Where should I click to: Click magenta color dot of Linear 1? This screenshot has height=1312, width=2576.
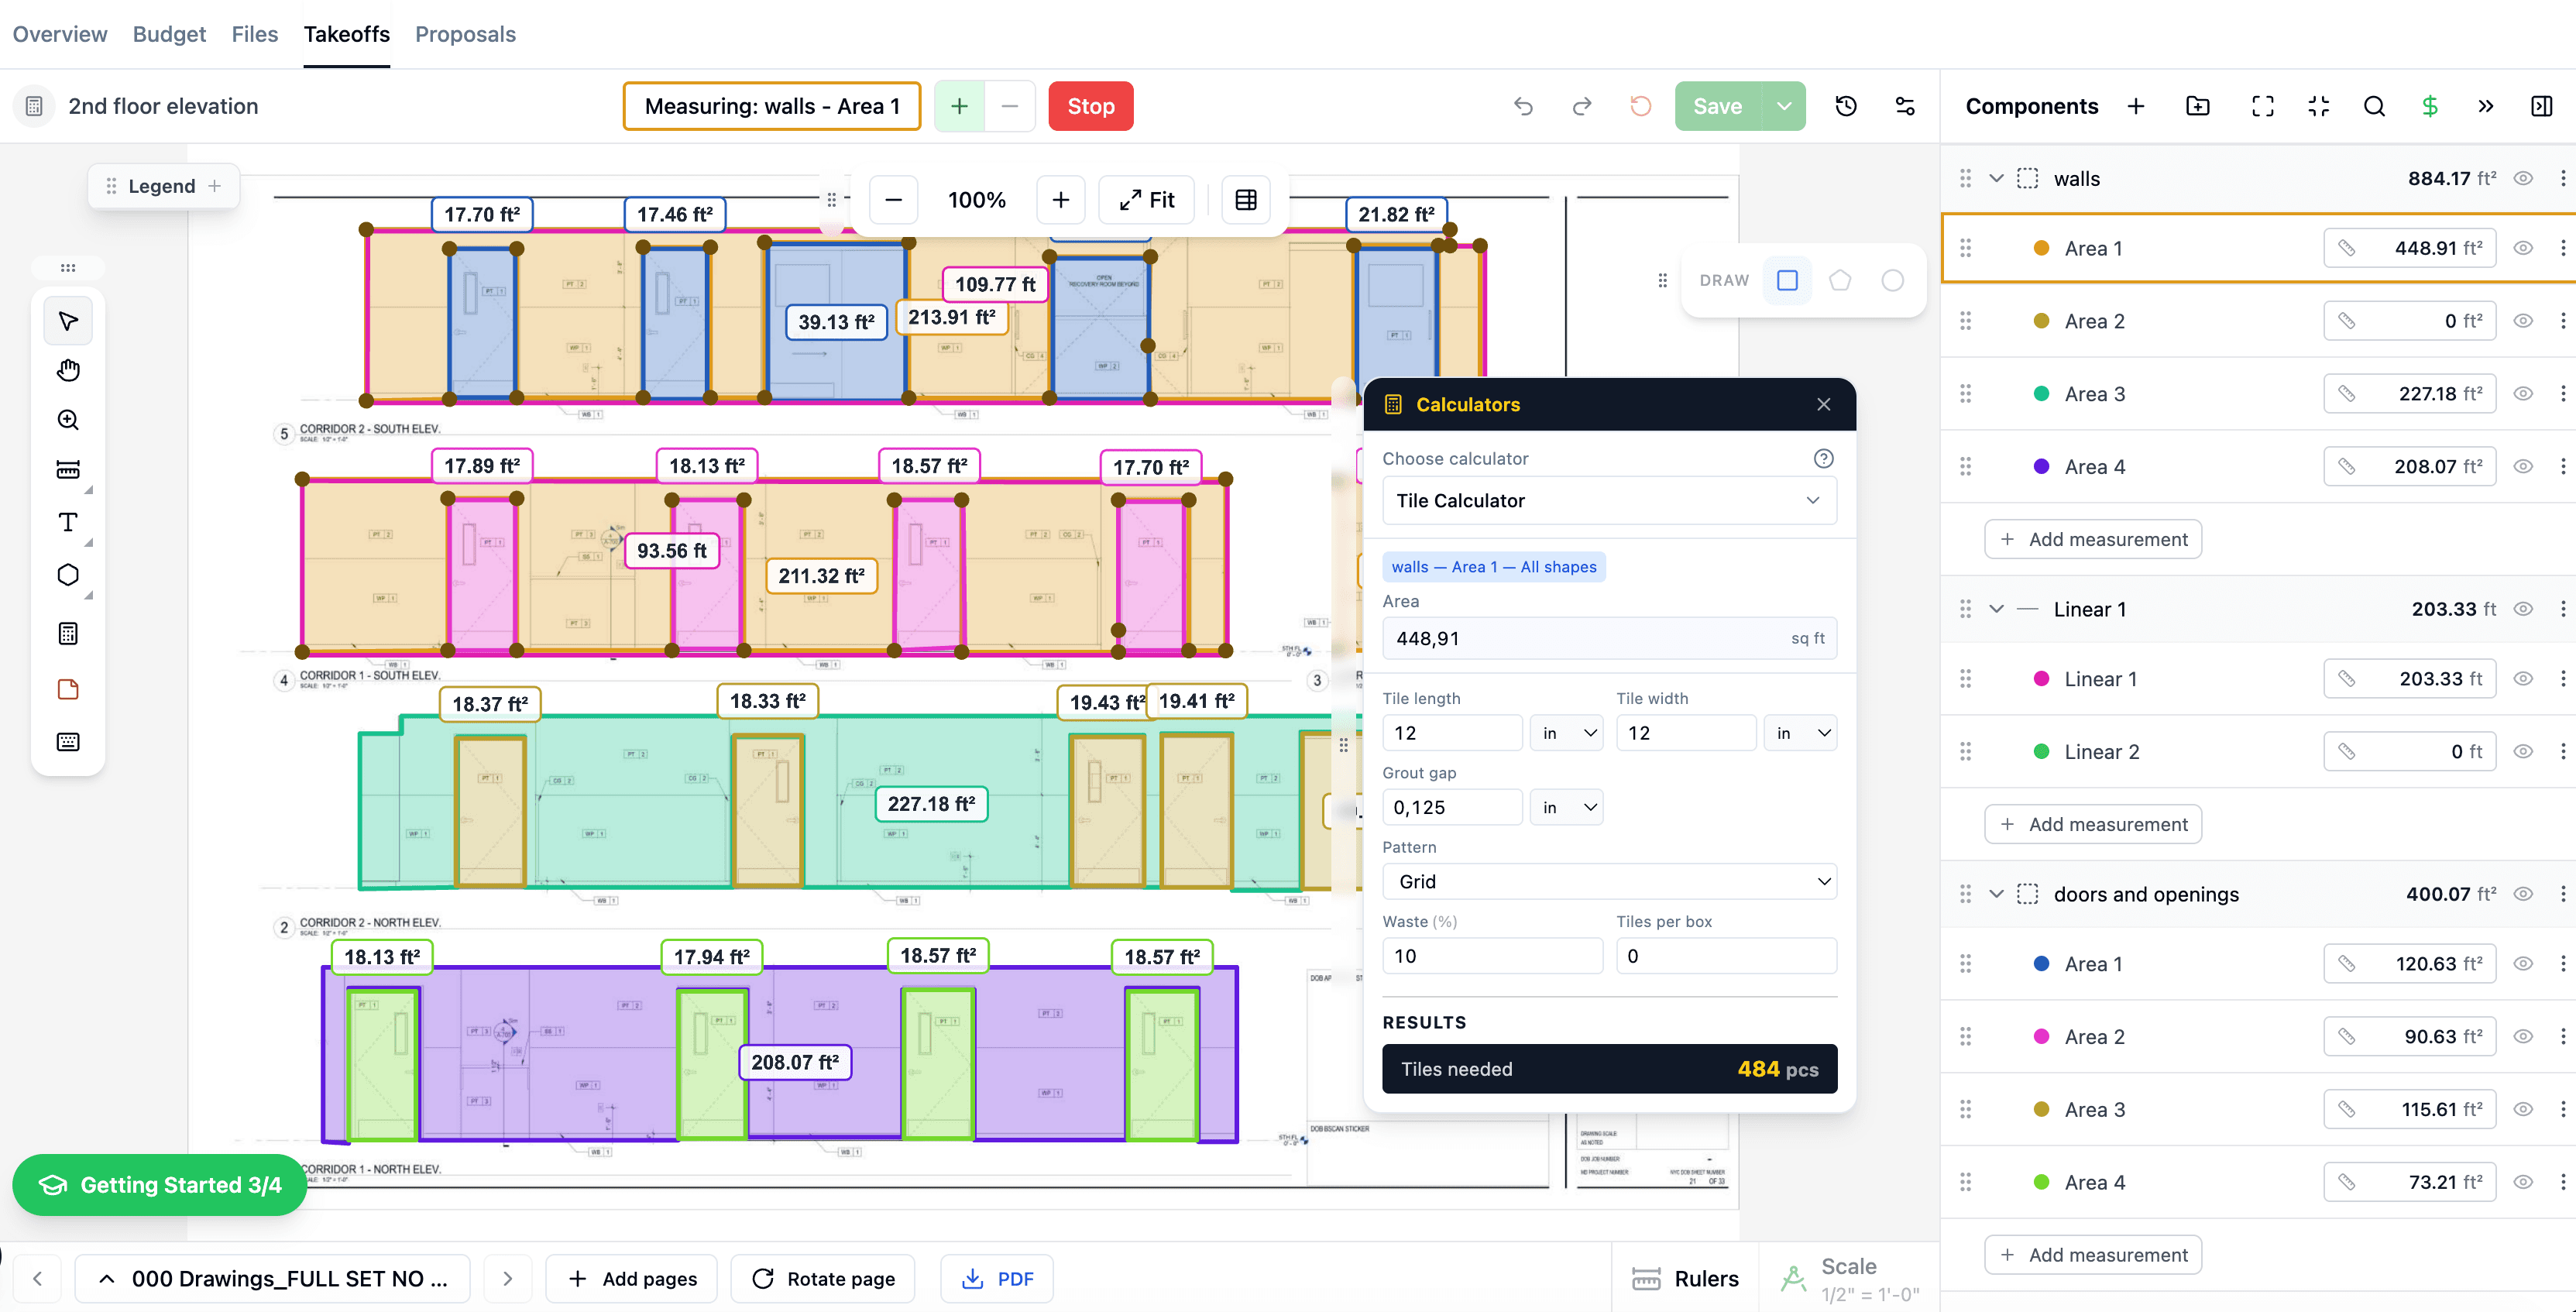pos(2042,679)
